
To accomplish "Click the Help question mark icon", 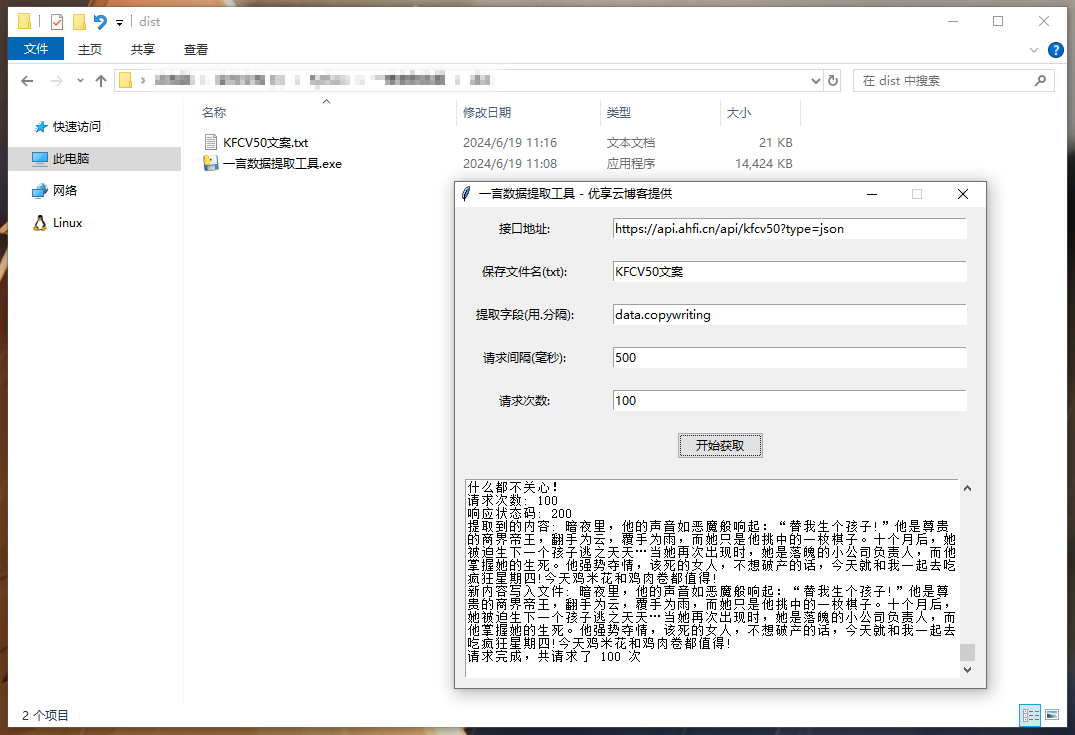I will [x=1056, y=49].
